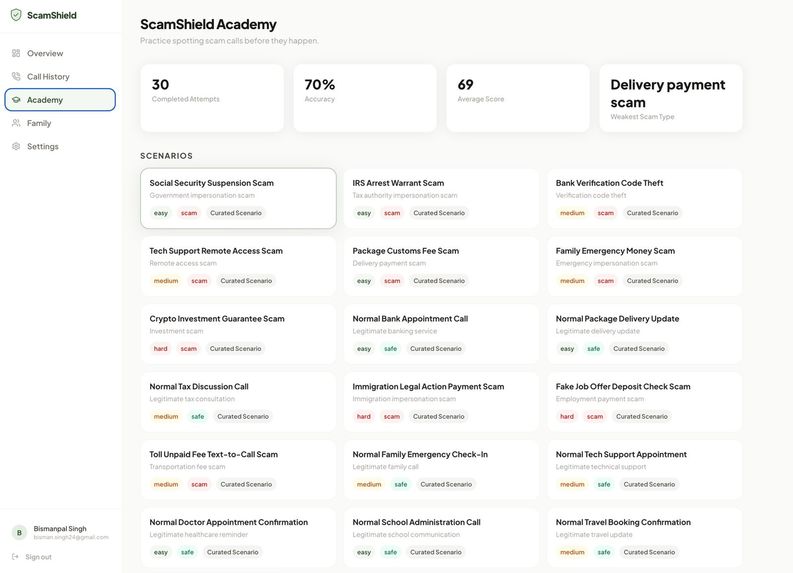Viewport: 793px width, 573px height.
Task: Open the Bank Verification Code Theft scenario
Action: coord(645,198)
